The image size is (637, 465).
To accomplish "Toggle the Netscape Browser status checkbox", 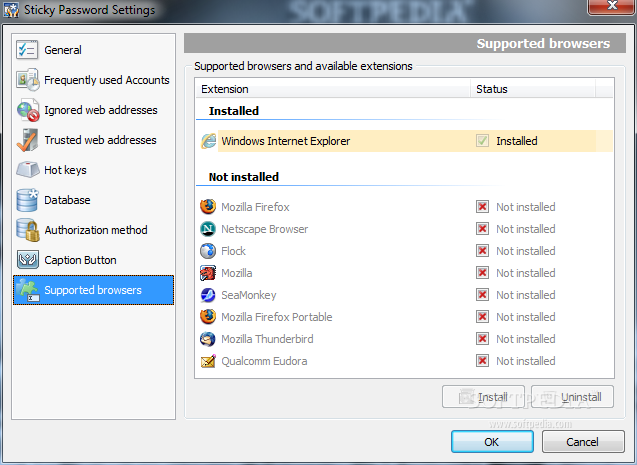I will [x=482, y=229].
